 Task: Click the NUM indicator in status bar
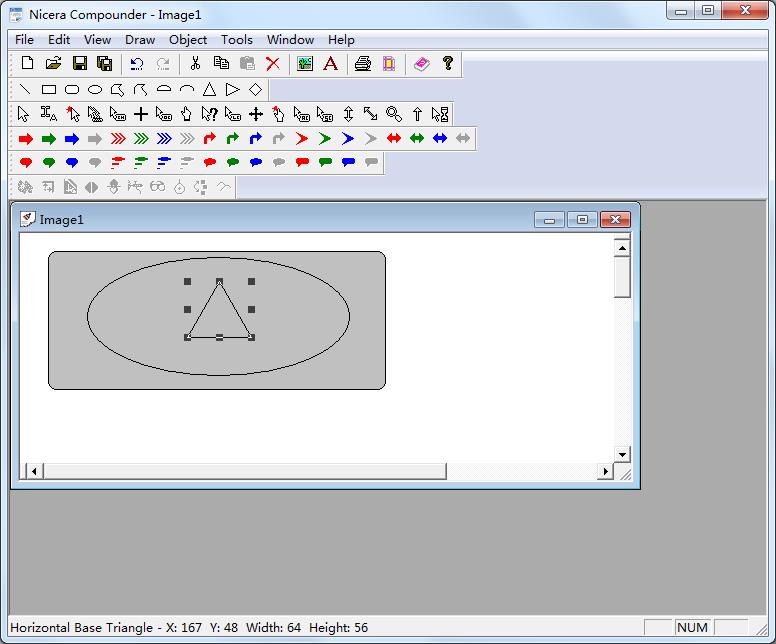(x=692, y=627)
